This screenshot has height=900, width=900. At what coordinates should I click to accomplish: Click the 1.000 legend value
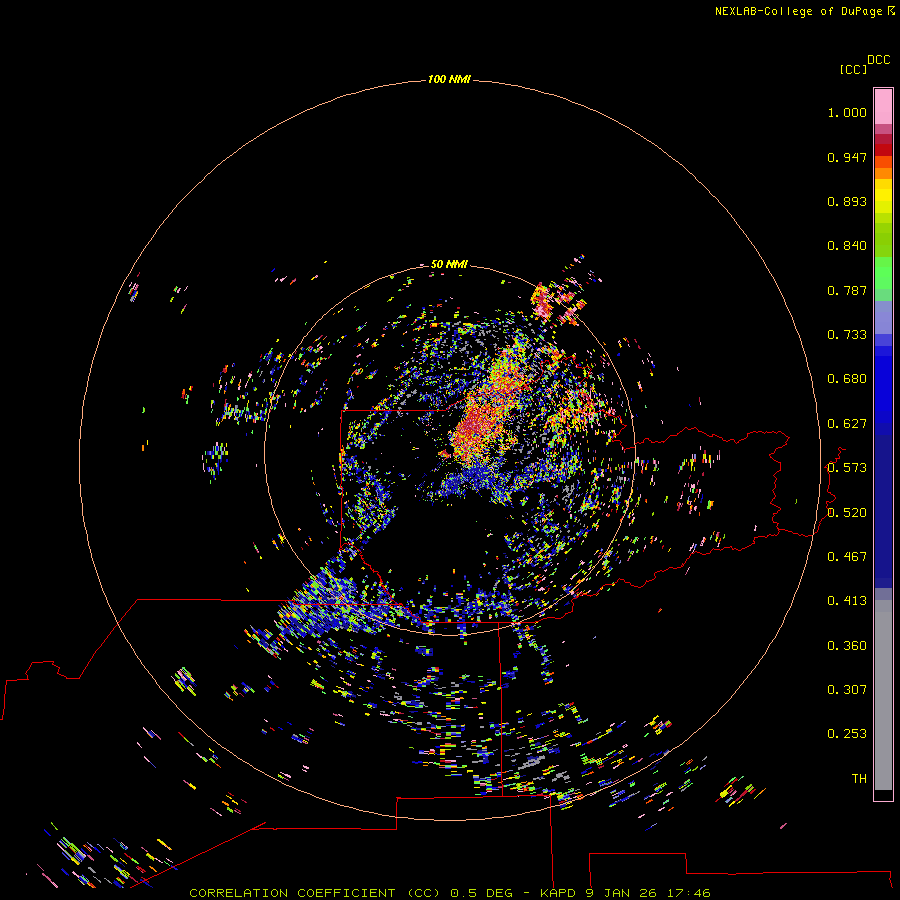tap(847, 112)
